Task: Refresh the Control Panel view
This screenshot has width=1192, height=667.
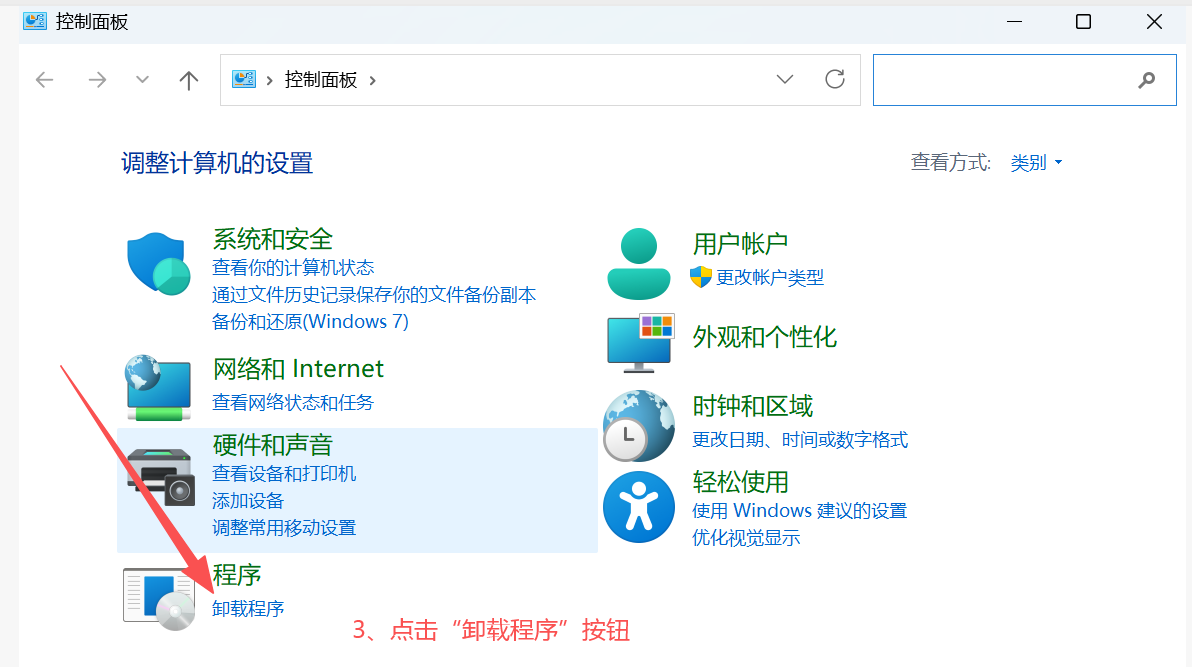Action: [835, 79]
